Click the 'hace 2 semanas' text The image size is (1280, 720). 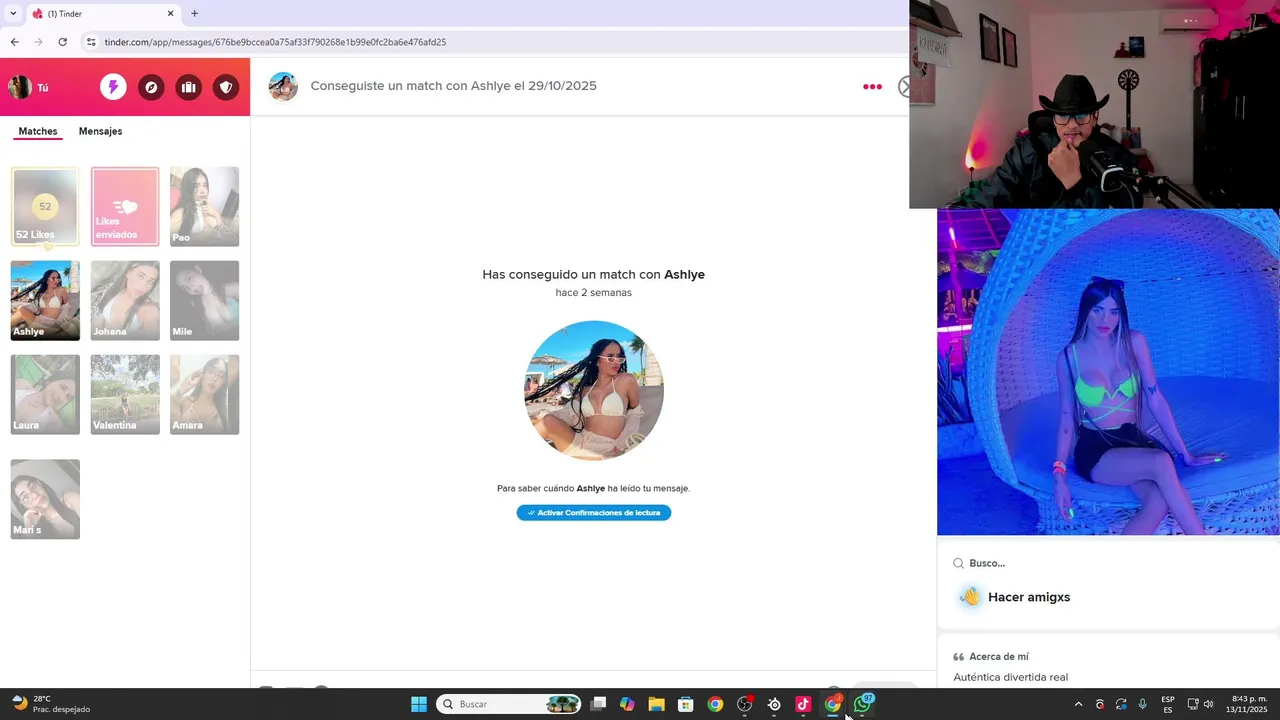tap(594, 293)
